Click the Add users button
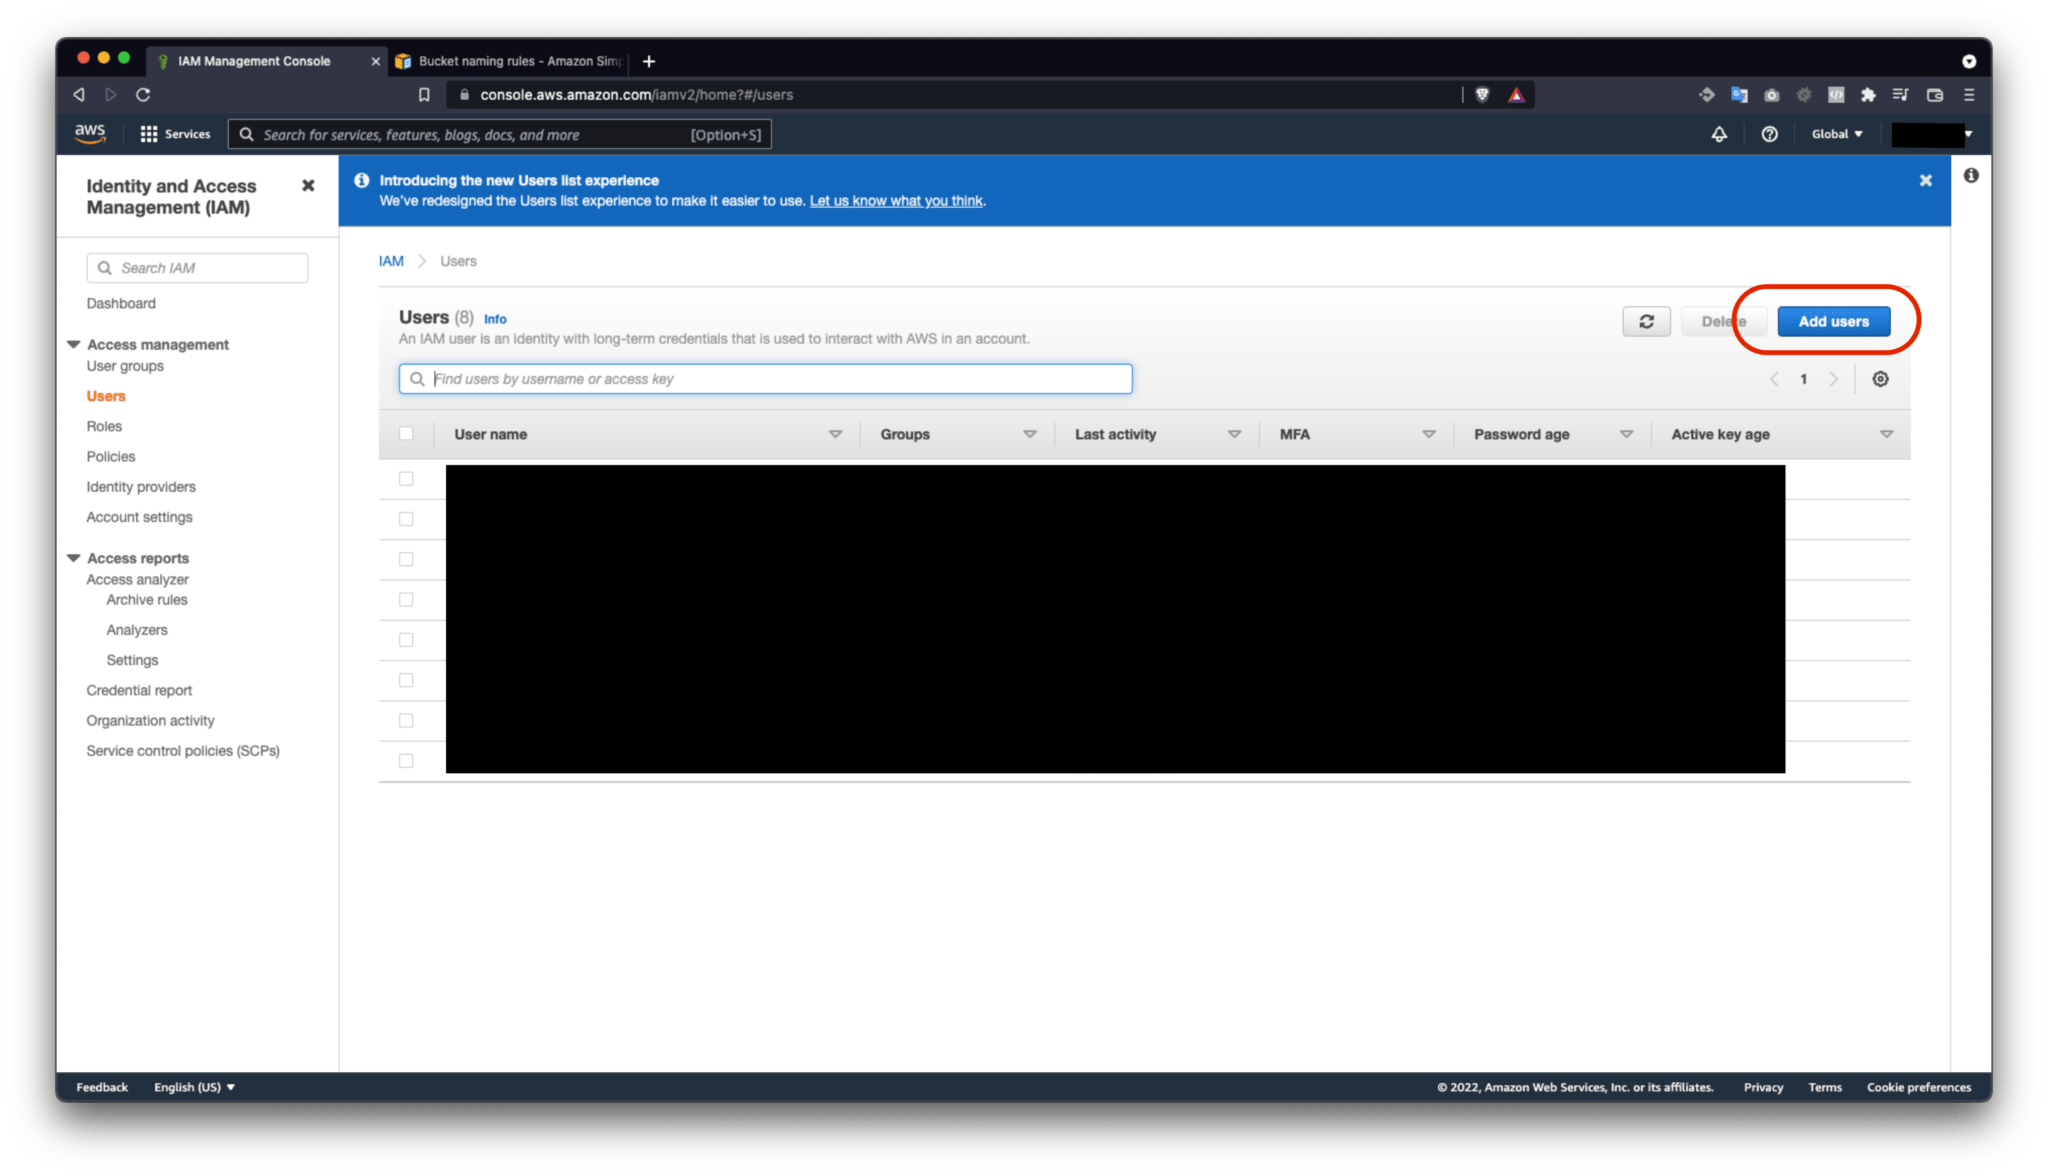 tap(1834, 321)
